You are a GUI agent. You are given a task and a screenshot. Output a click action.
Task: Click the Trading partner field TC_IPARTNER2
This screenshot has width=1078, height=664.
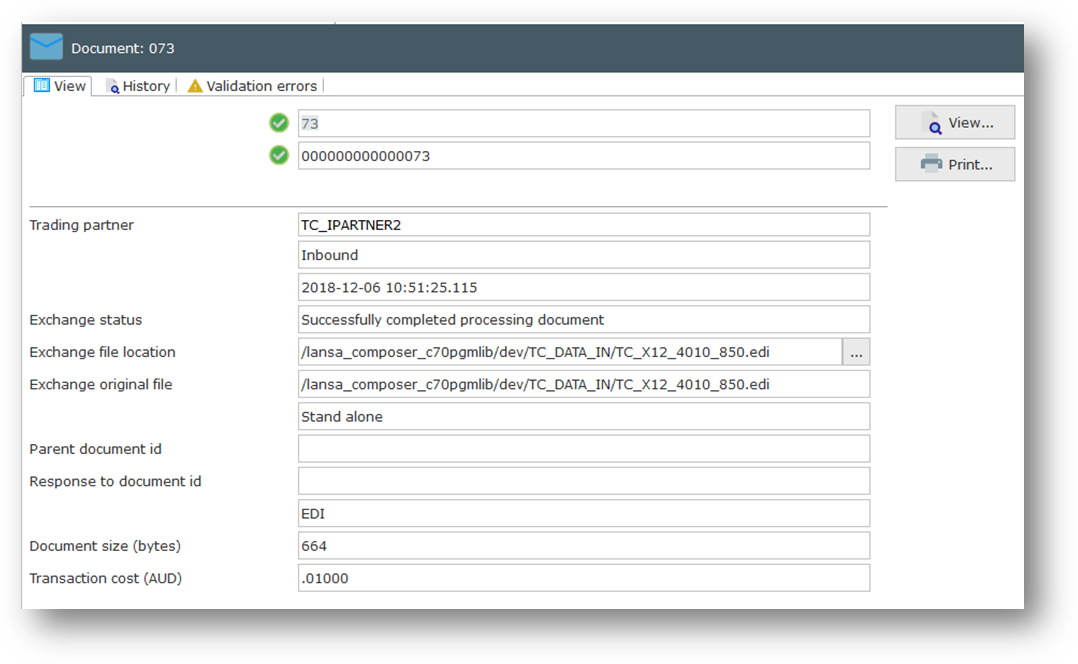click(x=583, y=225)
